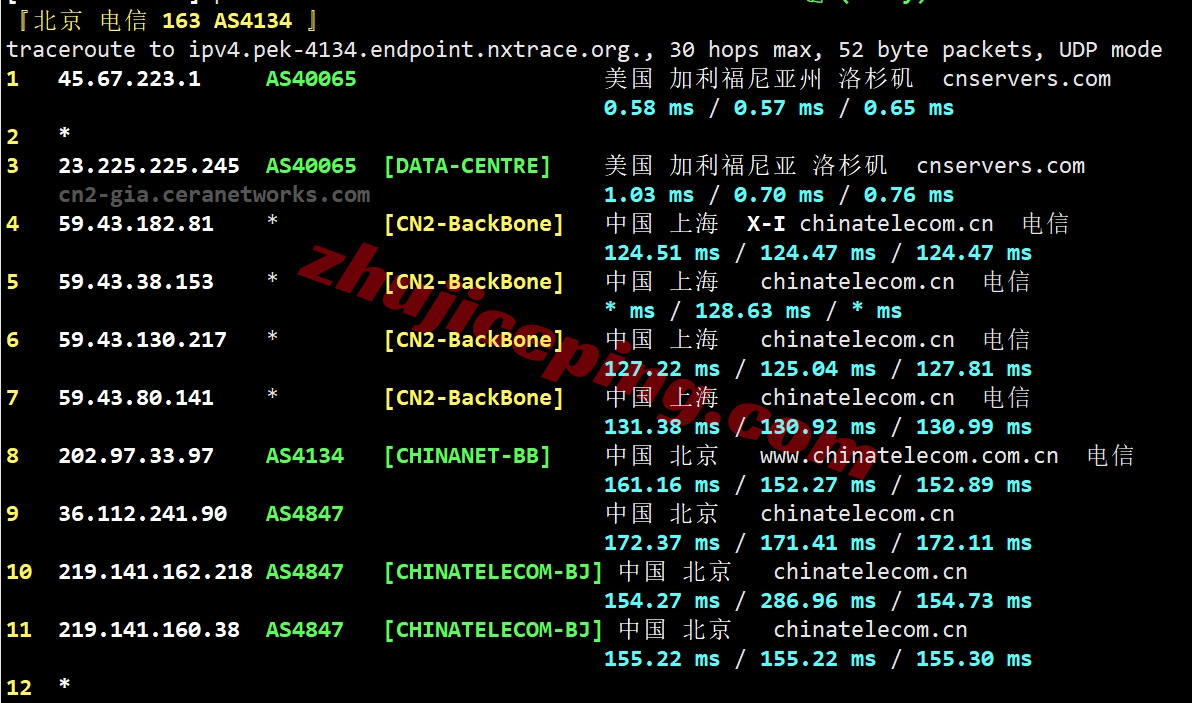Click [CHINATELECOM-BJ] tag on hop 11 row

click(493, 630)
